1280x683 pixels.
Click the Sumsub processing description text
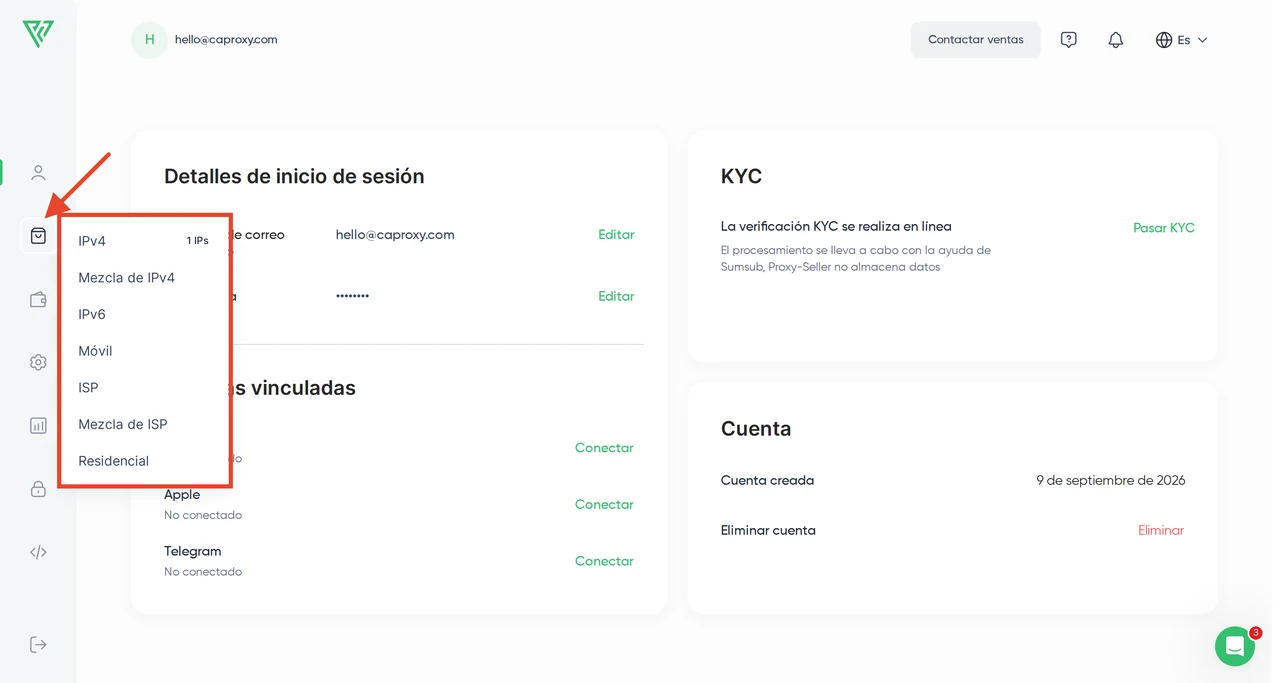(856, 259)
